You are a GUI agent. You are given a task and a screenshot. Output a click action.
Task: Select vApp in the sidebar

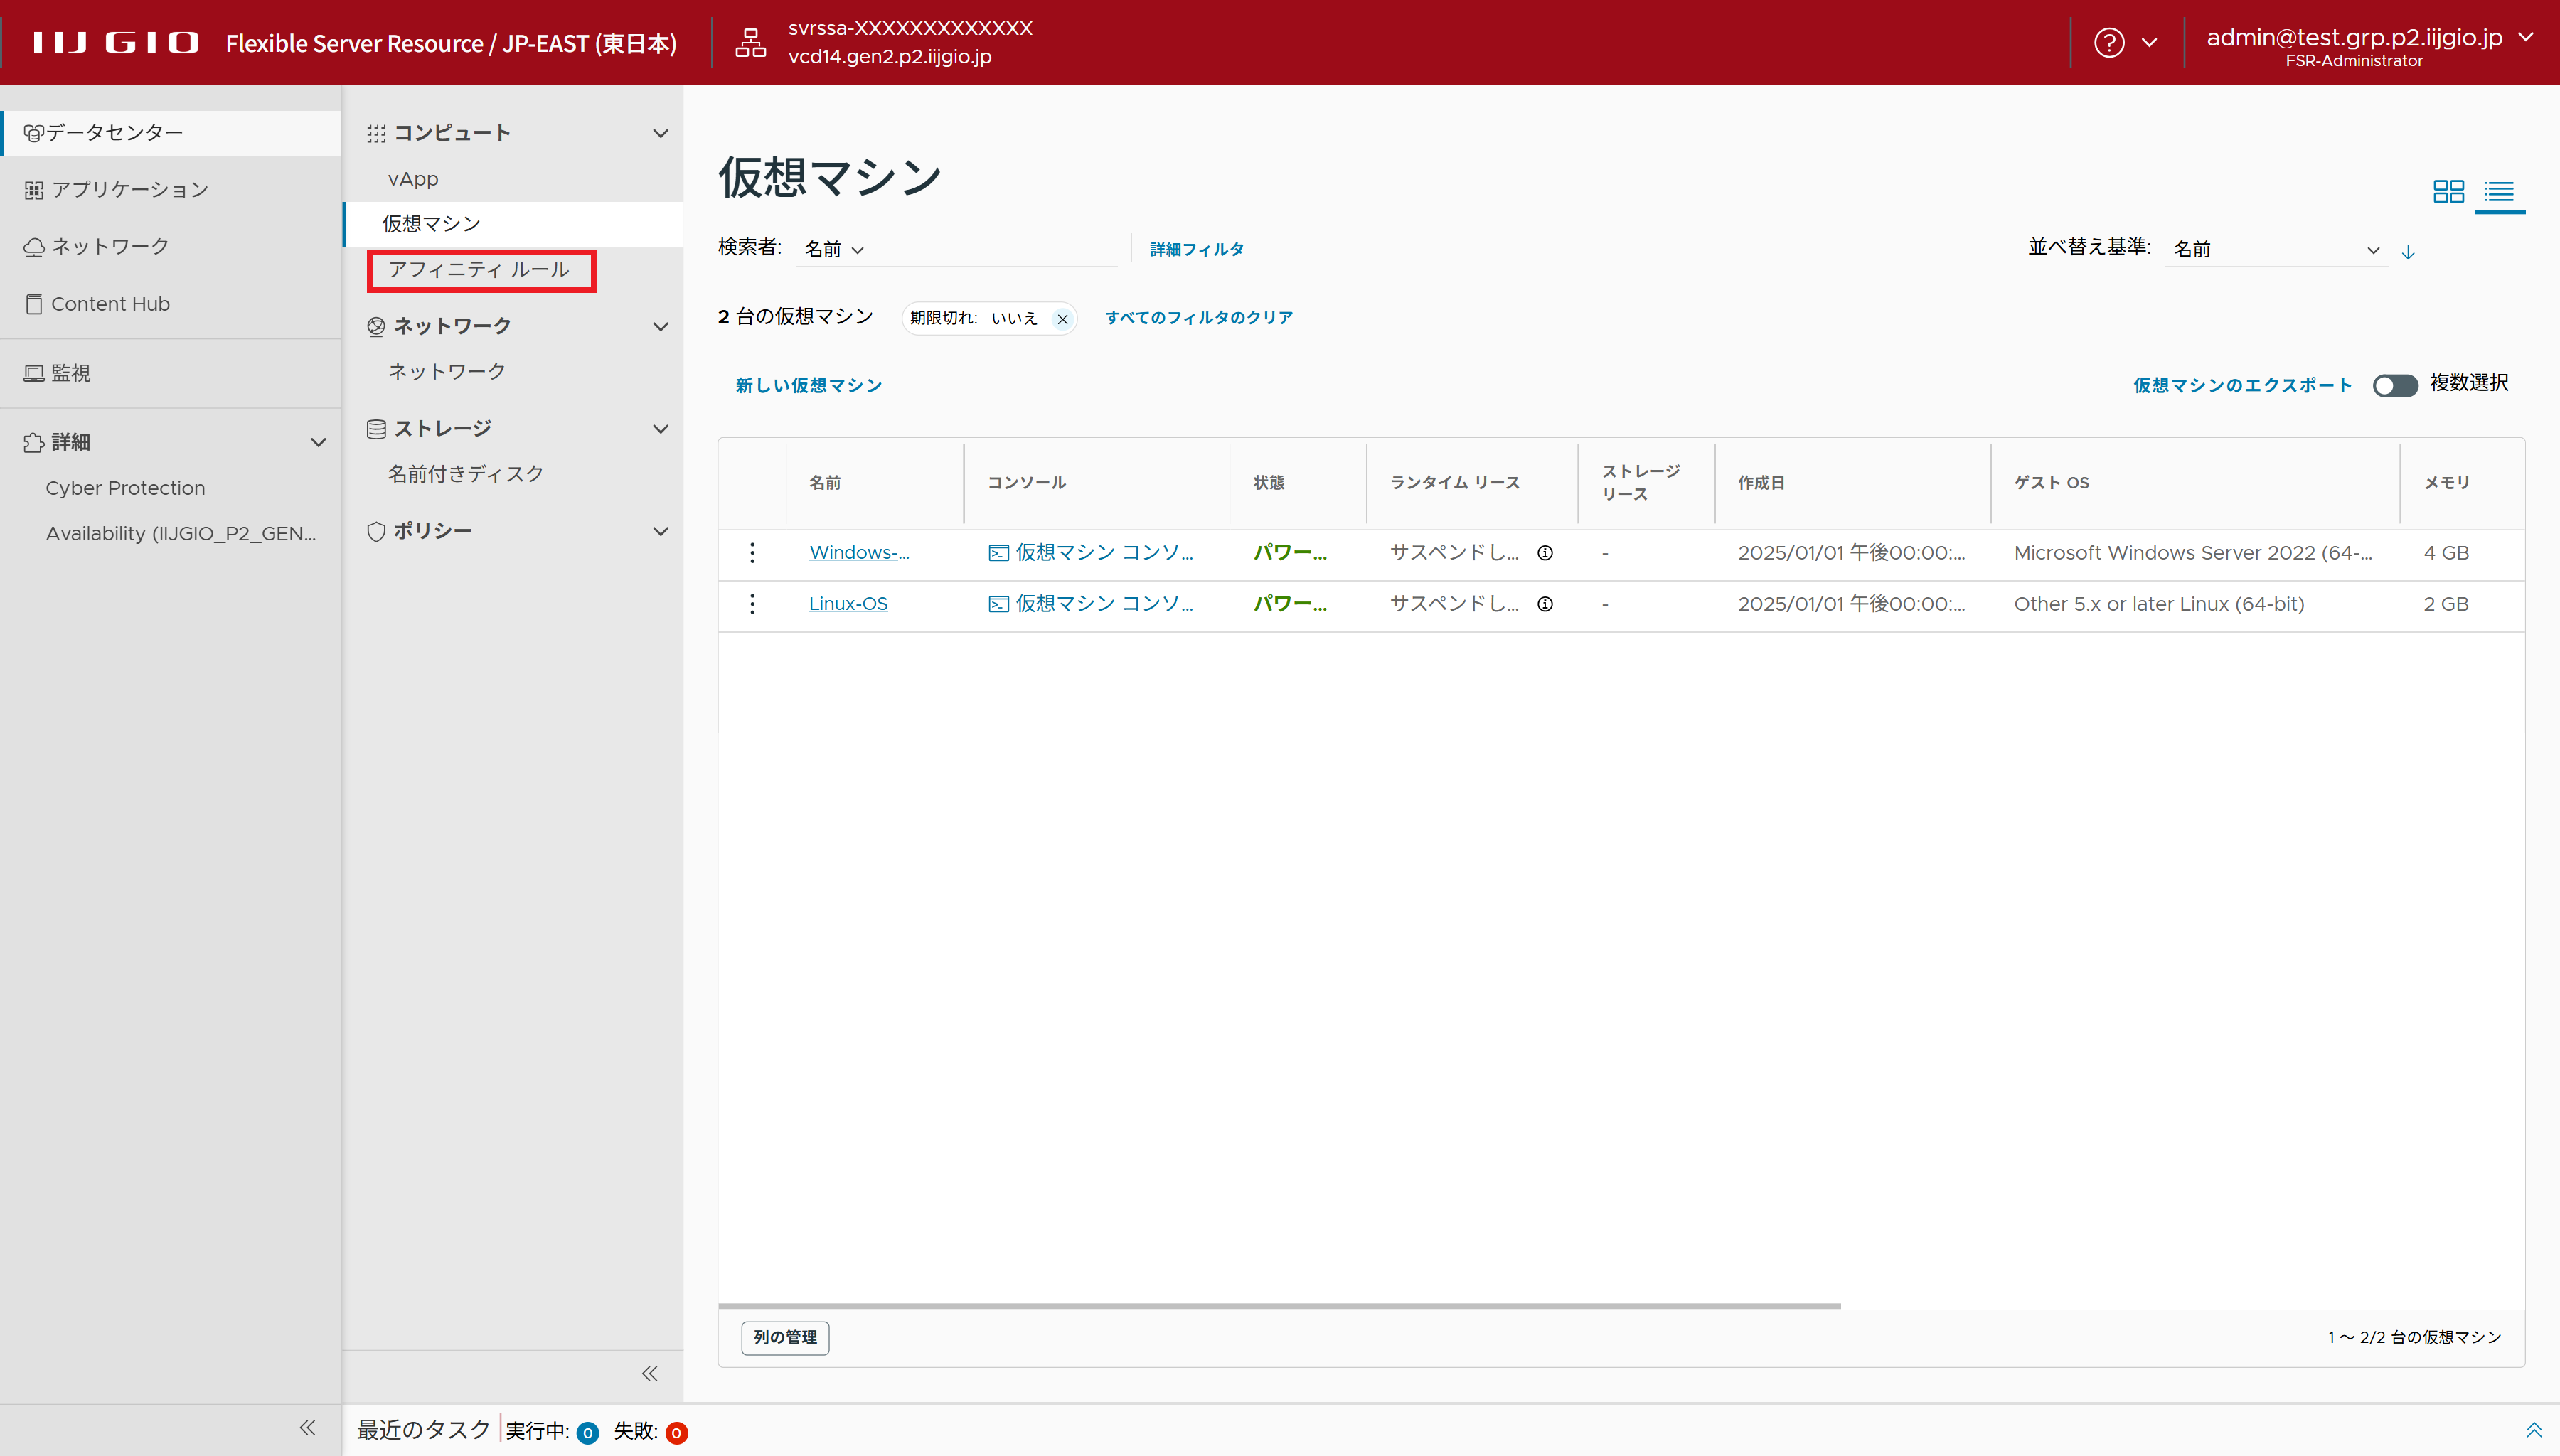[413, 179]
